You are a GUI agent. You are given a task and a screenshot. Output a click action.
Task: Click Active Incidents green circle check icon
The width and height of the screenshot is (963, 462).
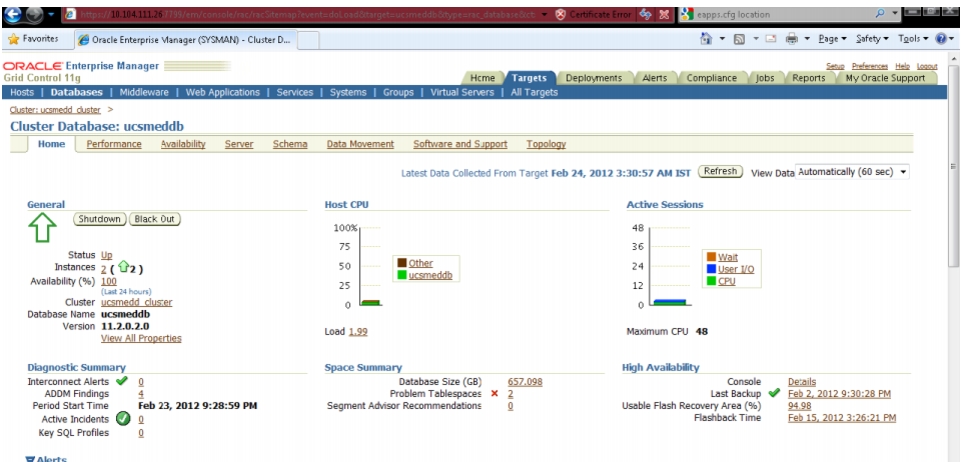coord(123,419)
